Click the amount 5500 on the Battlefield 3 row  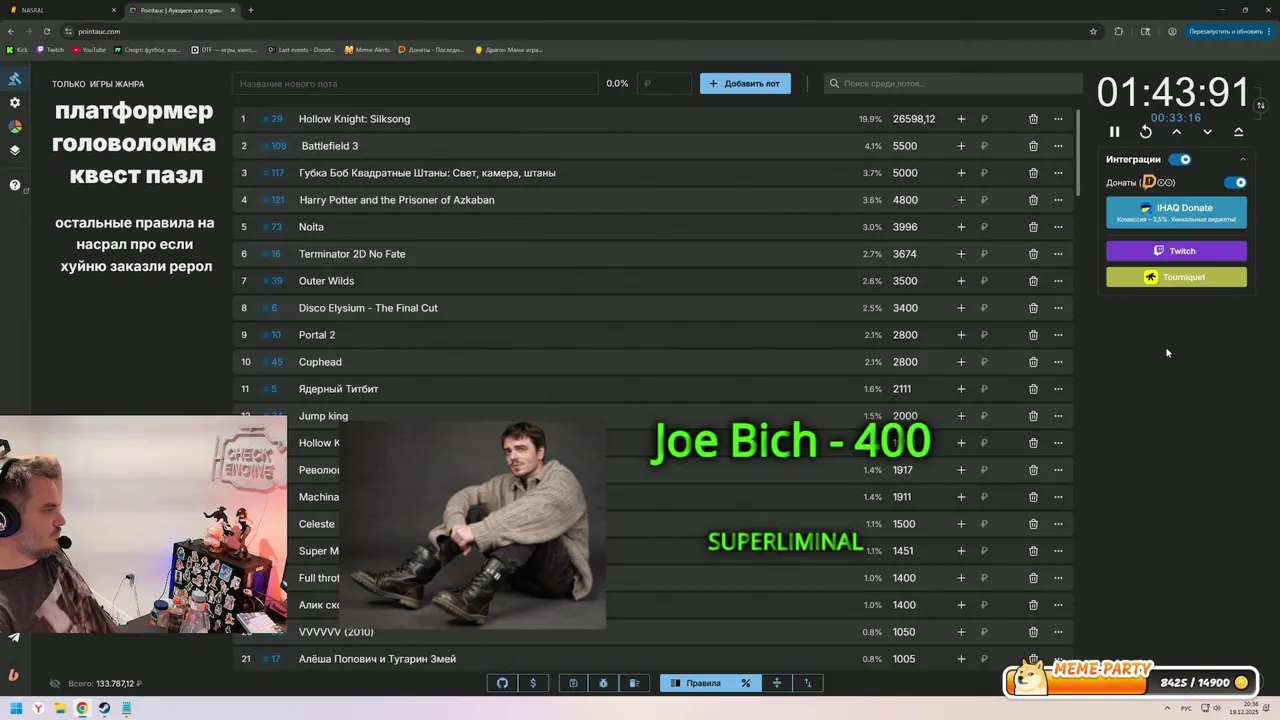pos(905,146)
